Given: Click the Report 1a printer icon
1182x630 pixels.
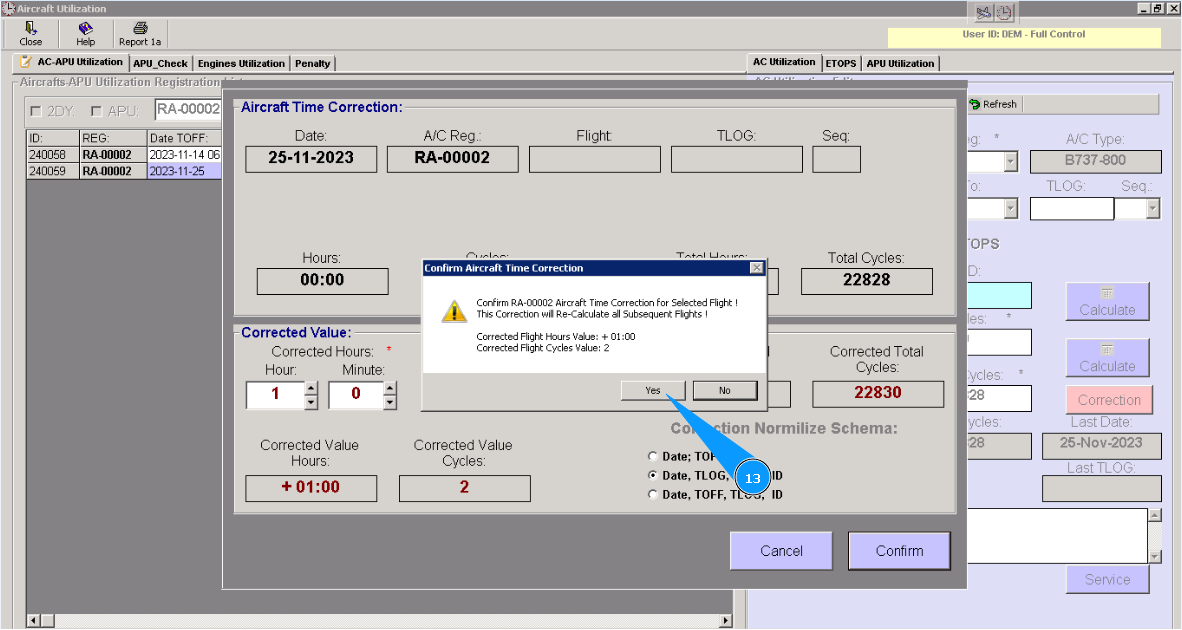Looking at the screenshot, I should click(x=140, y=34).
